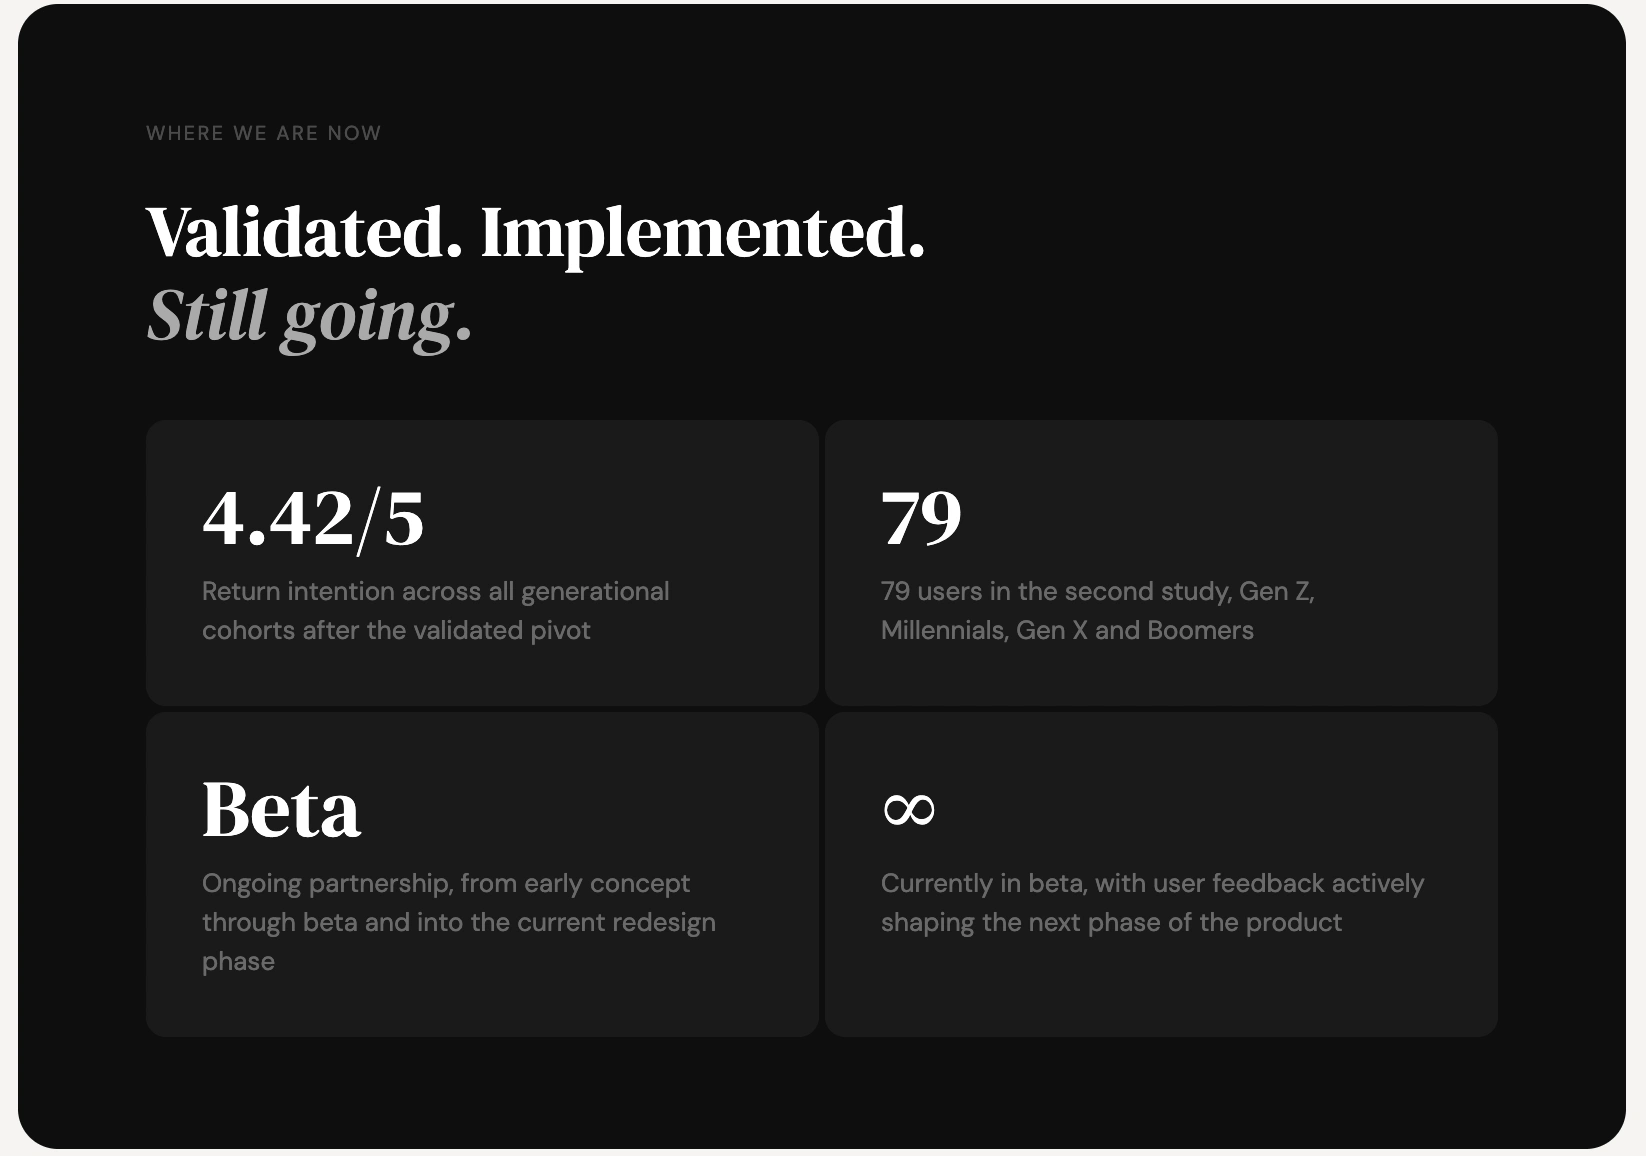Screen dimensions: 1646x1156
Task: Click "Ongoing partnership, from early concept" line
Action: click(x=446, y=884)
